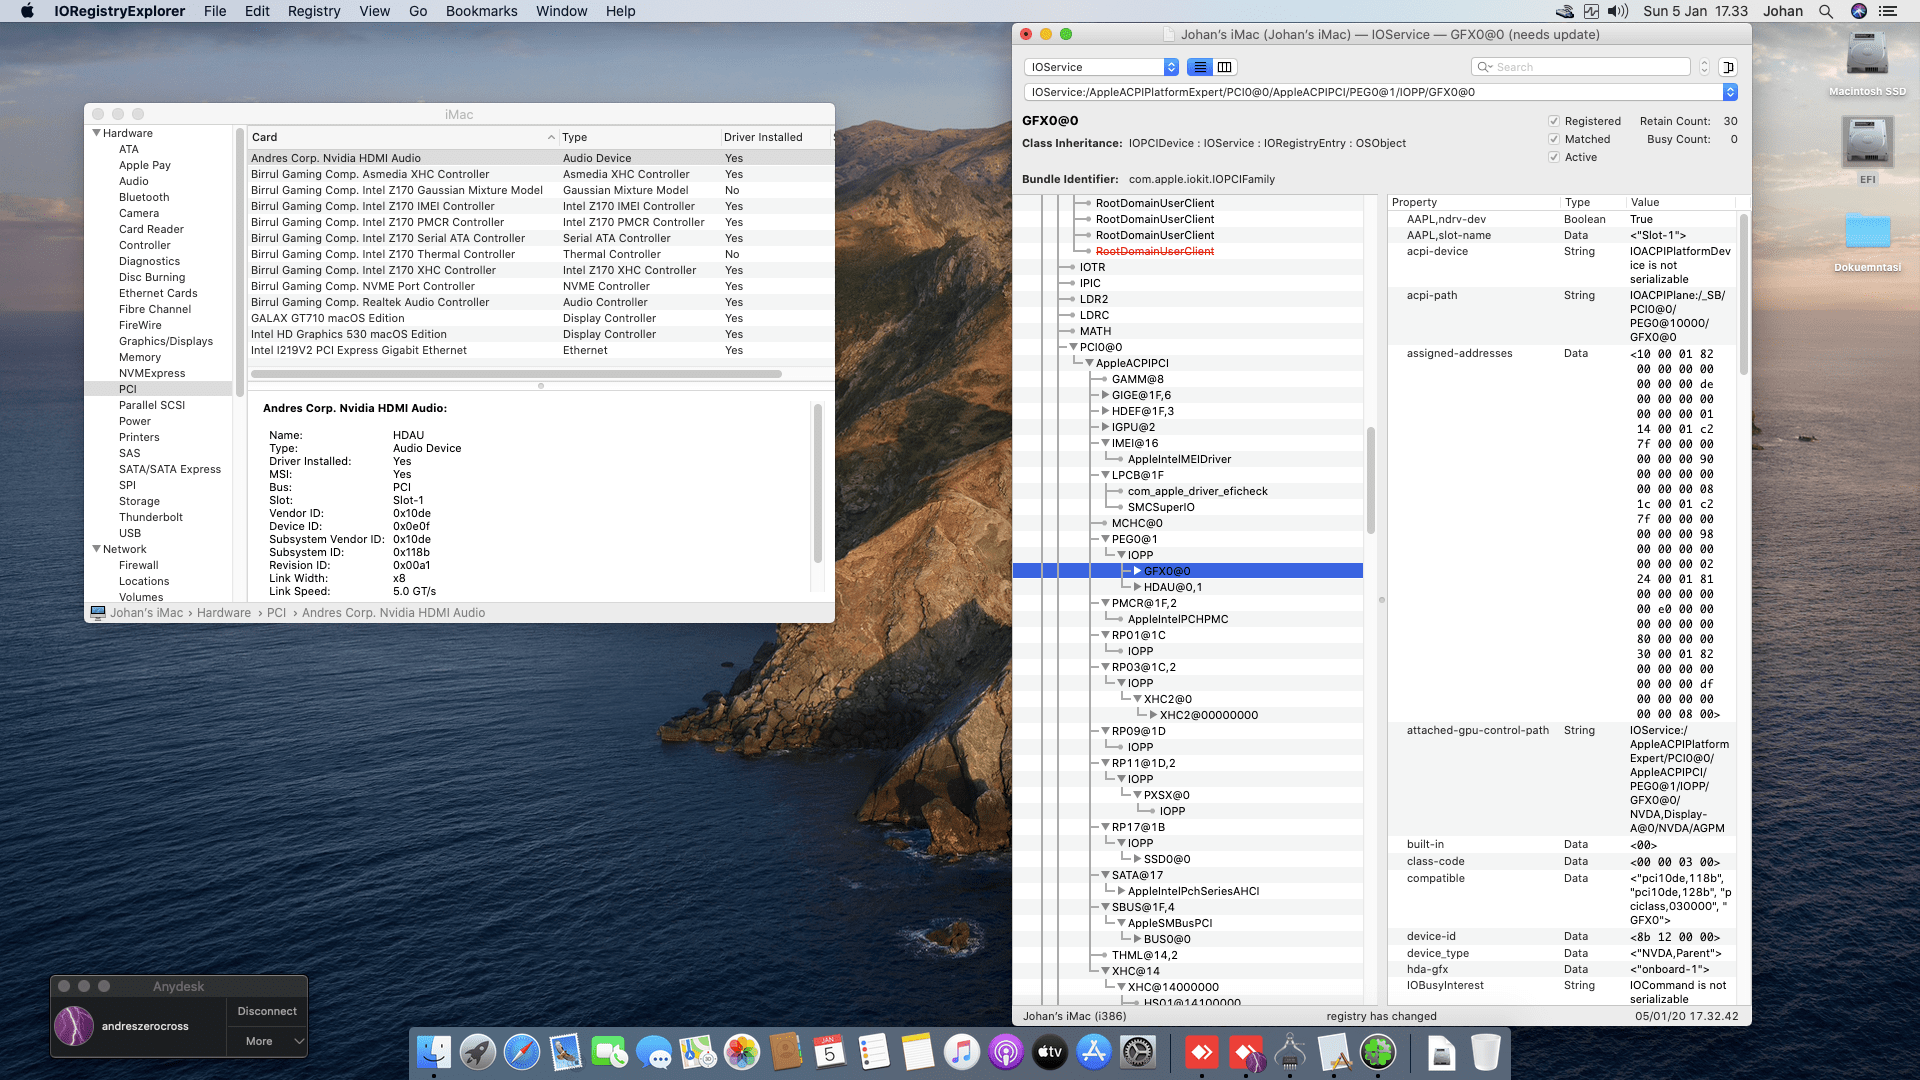Open Finder from the Dock
The height and width of the screenshot is (1080, 1920).
point(434,1052)
